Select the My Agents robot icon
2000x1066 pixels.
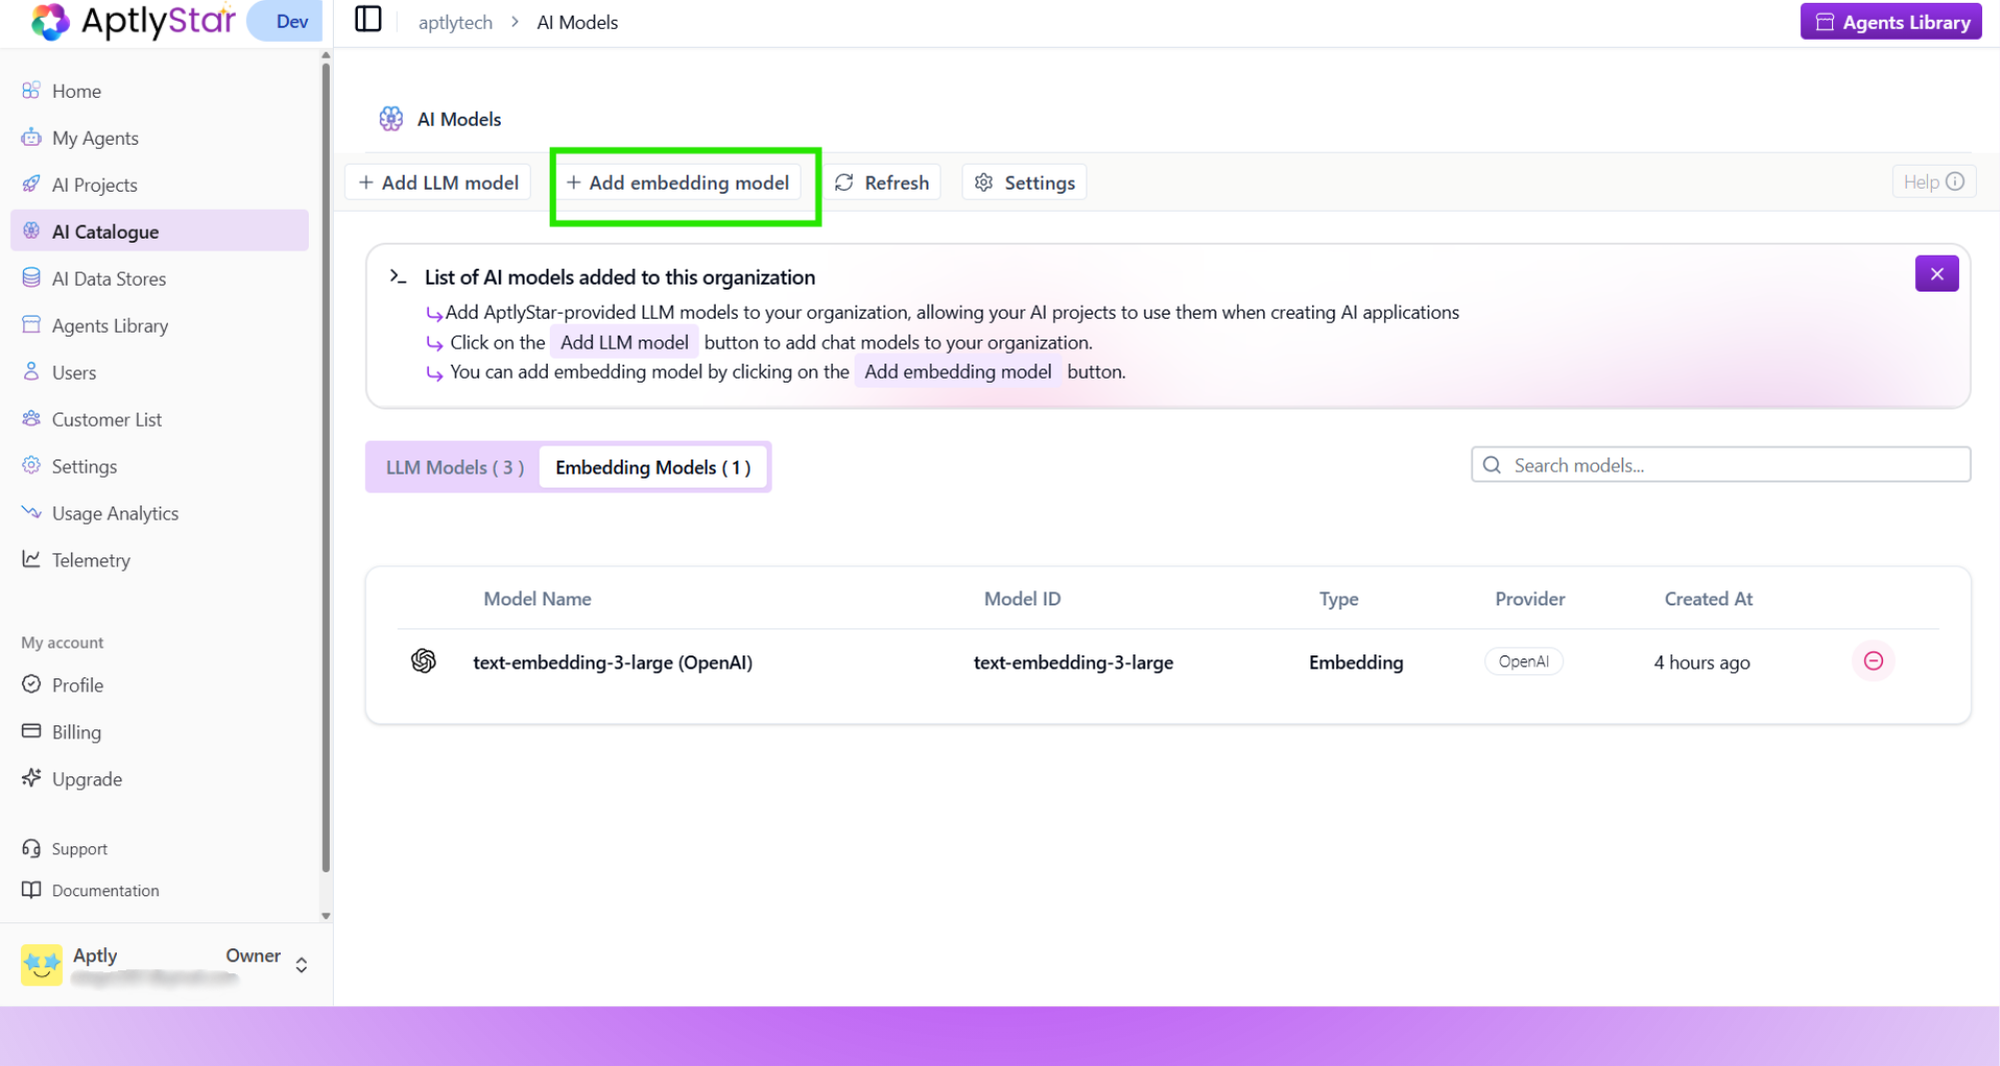[31, 138]
